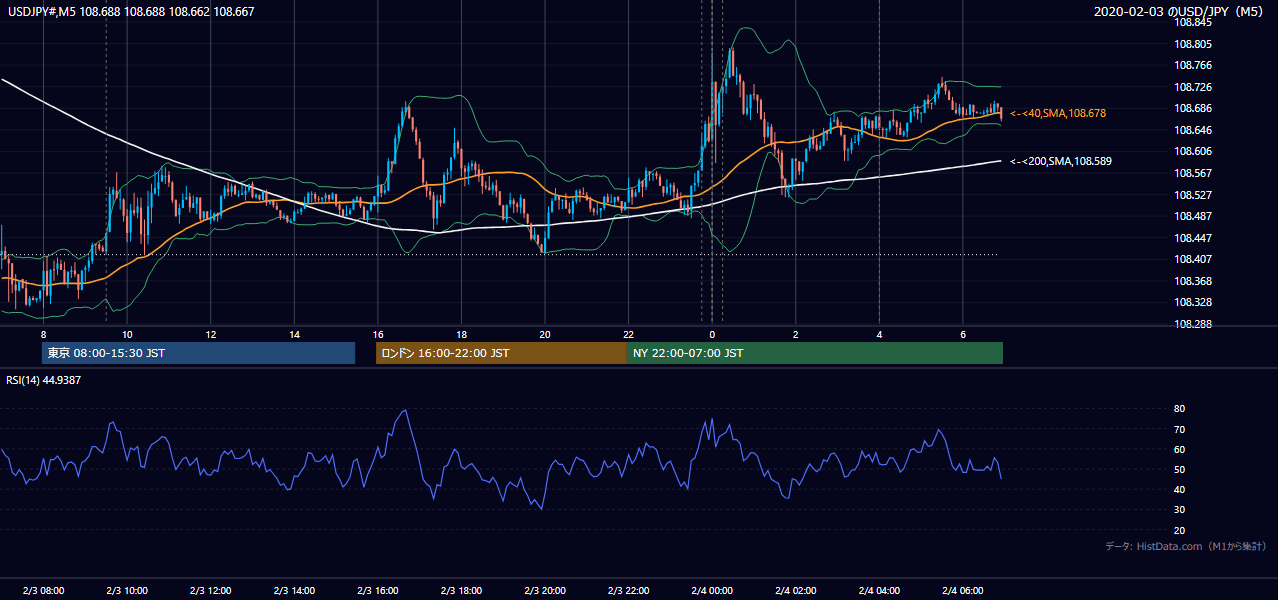Click the bottom time label 2/3 16:00
This screenshot has width=1278, height=600.
(378, 591)
